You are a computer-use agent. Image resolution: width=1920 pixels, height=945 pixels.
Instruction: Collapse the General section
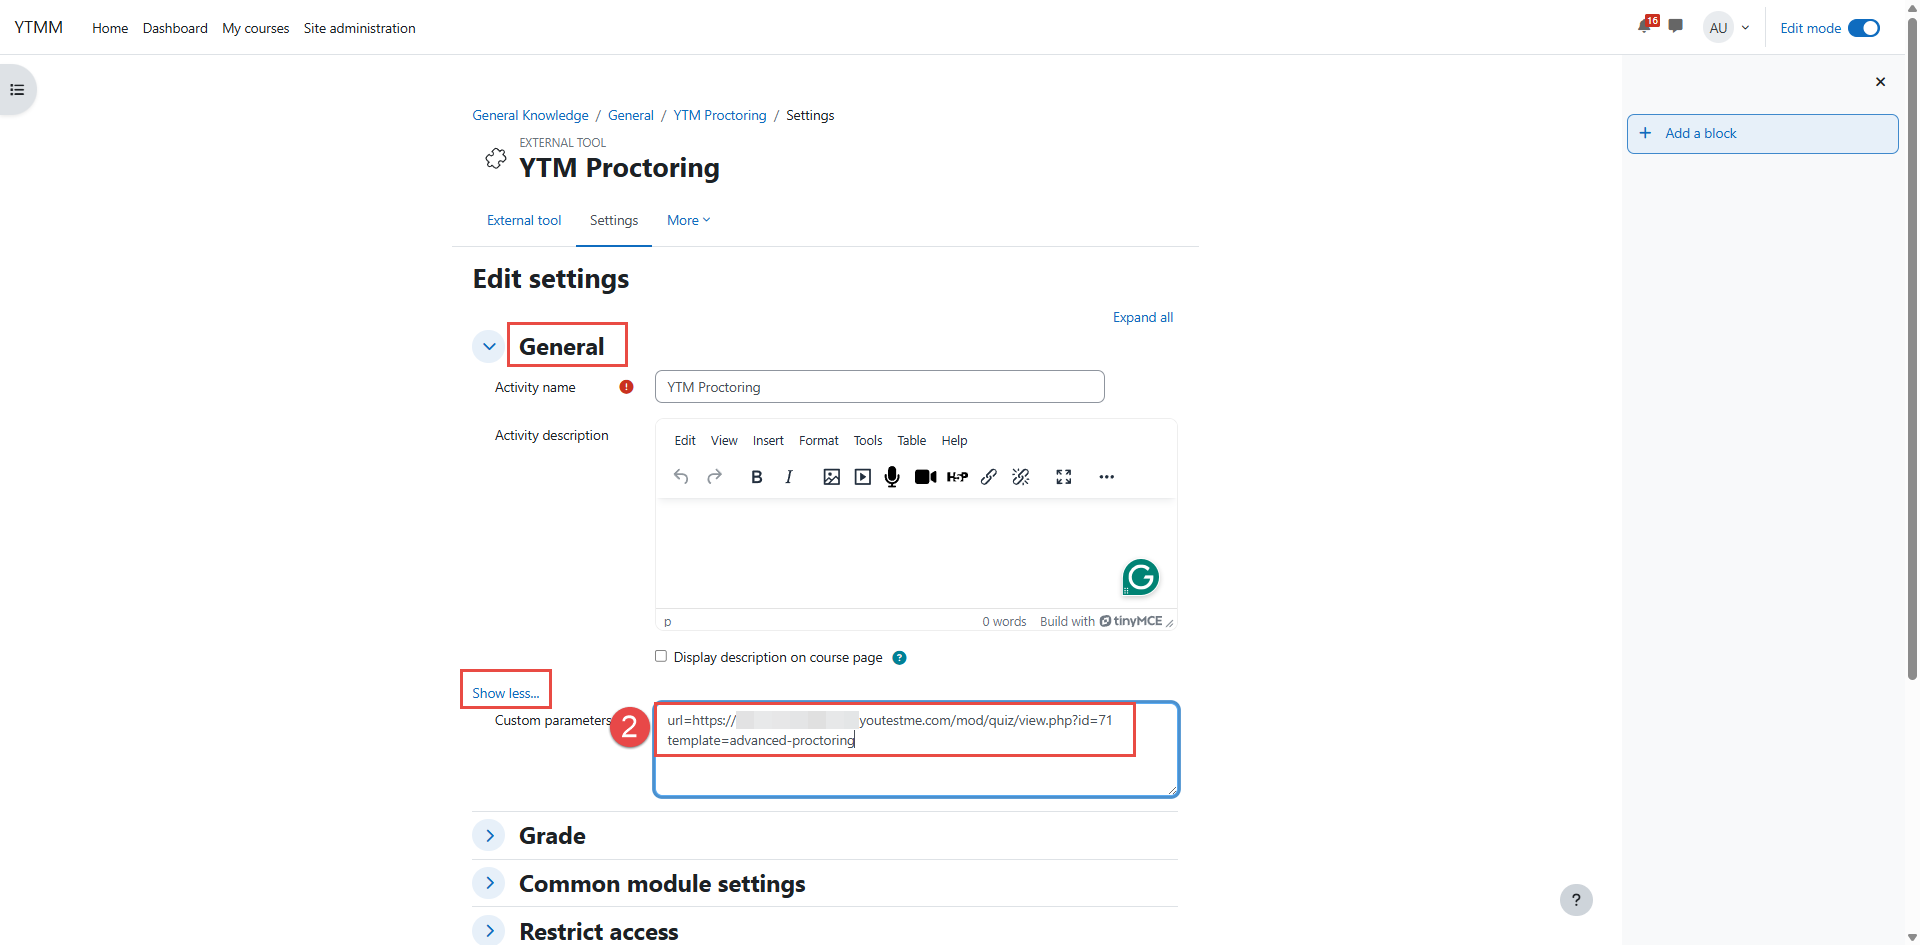pos(489,347)
